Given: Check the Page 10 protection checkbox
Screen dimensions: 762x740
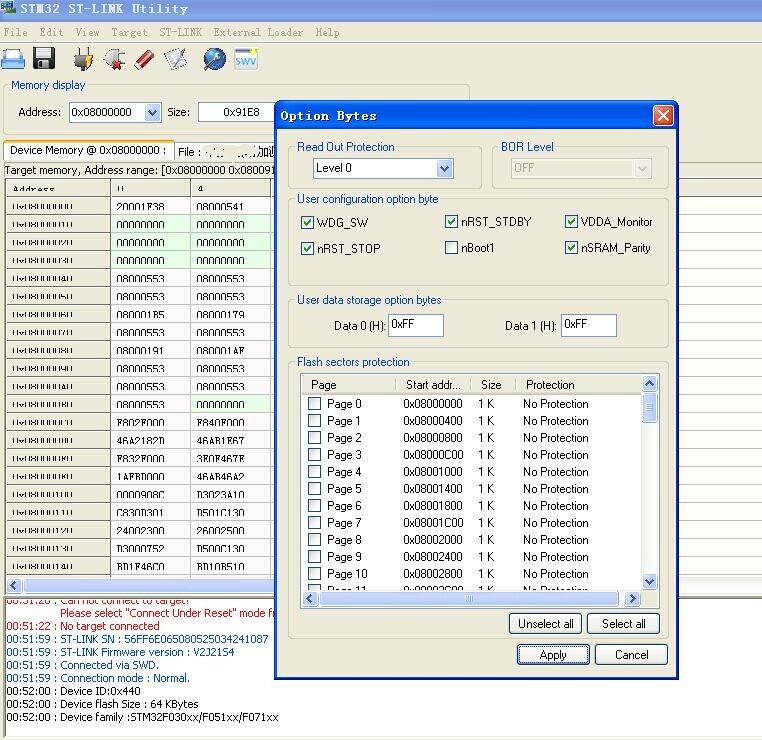Looking at the screenshot, I should pyautogui.click(x=314, y=574).
